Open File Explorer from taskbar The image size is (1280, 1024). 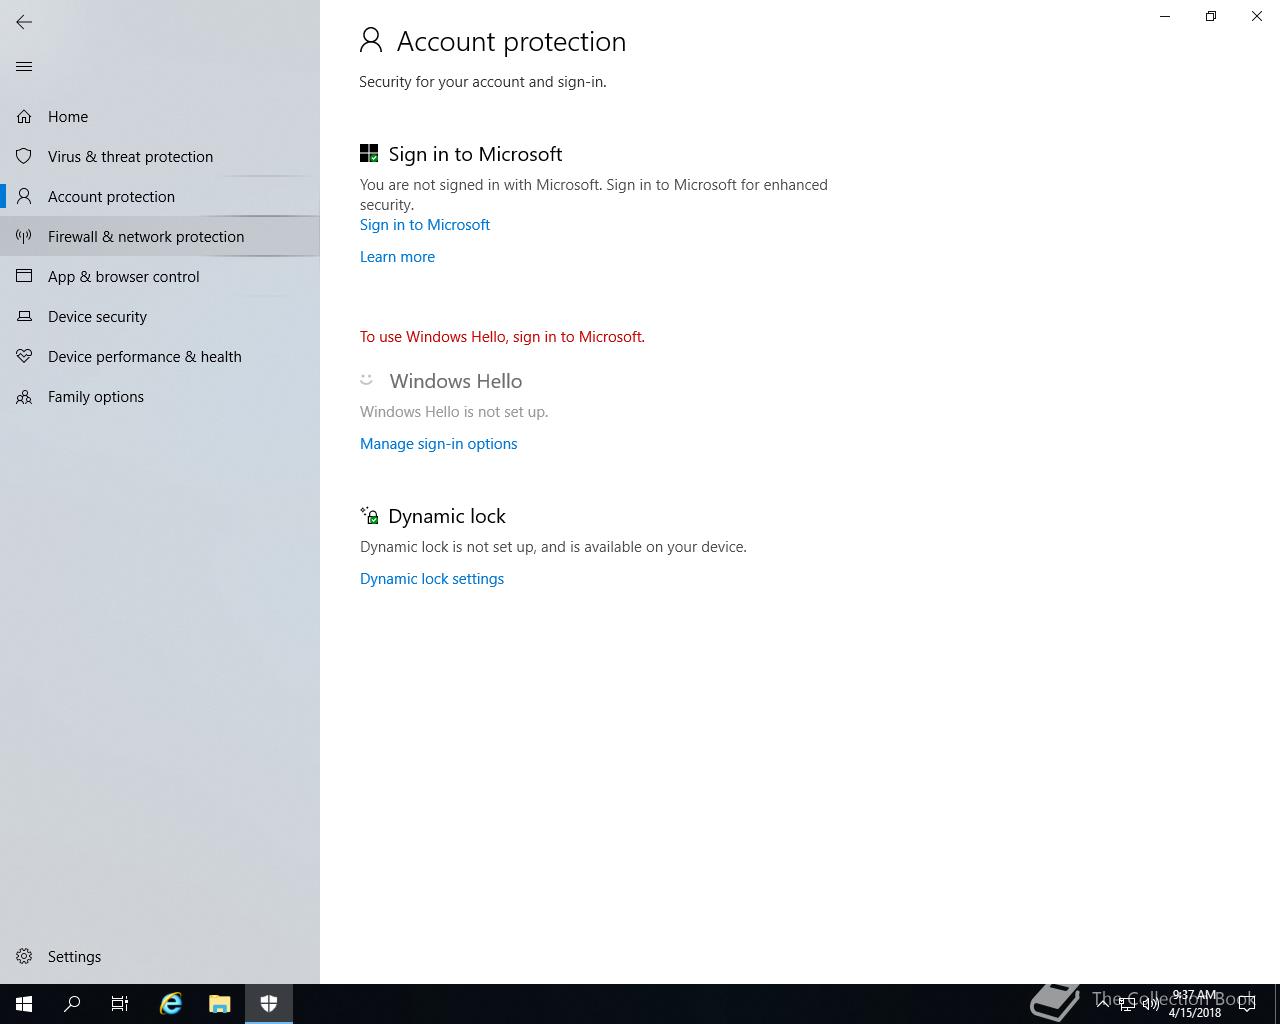220,1004
